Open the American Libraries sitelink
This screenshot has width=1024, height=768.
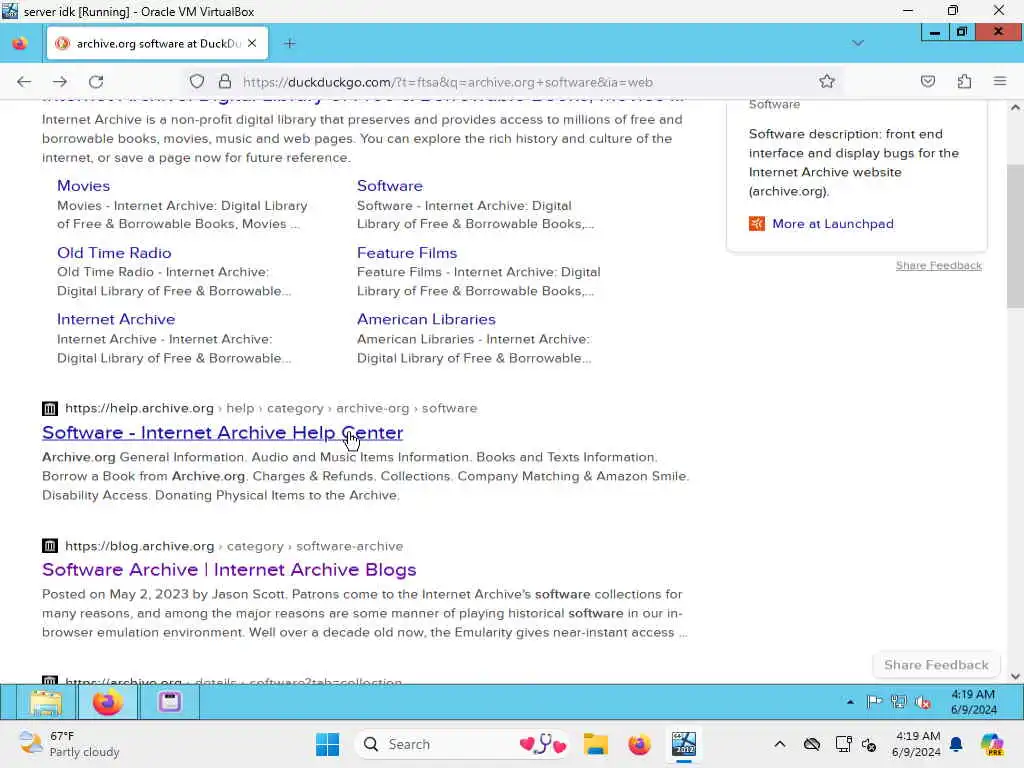[x=426, y=319]
